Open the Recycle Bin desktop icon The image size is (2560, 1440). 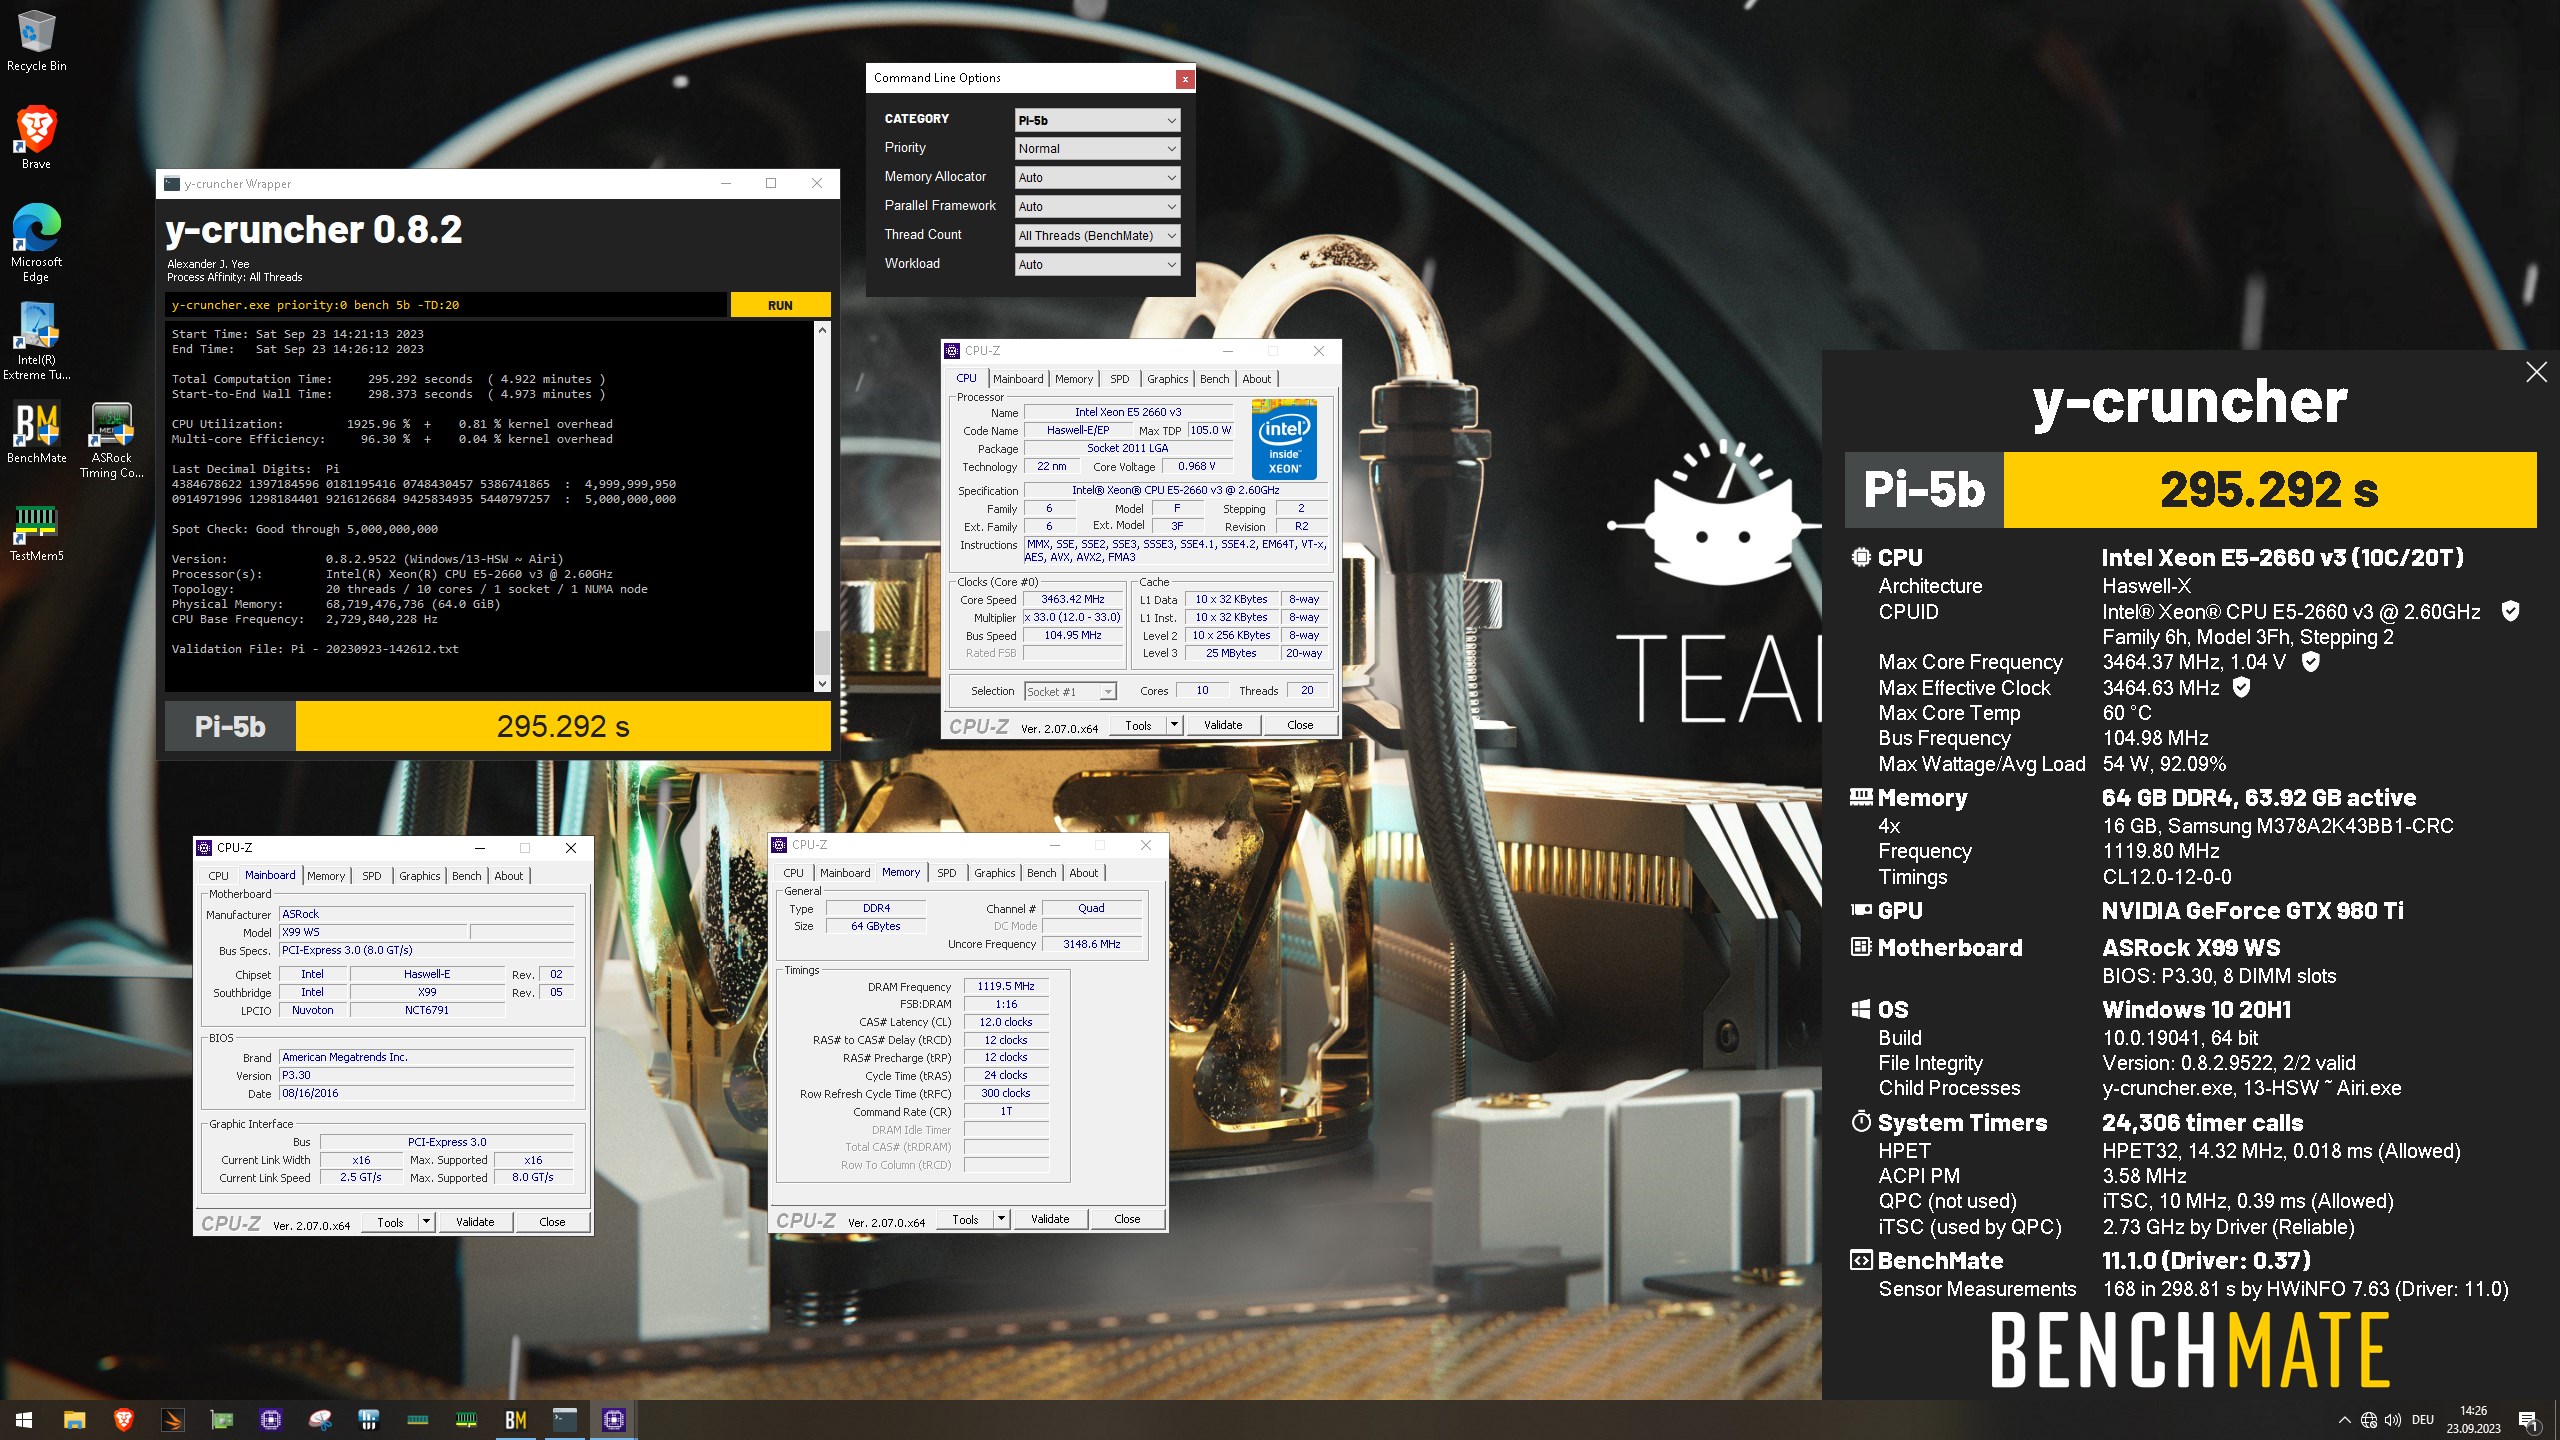36,40
